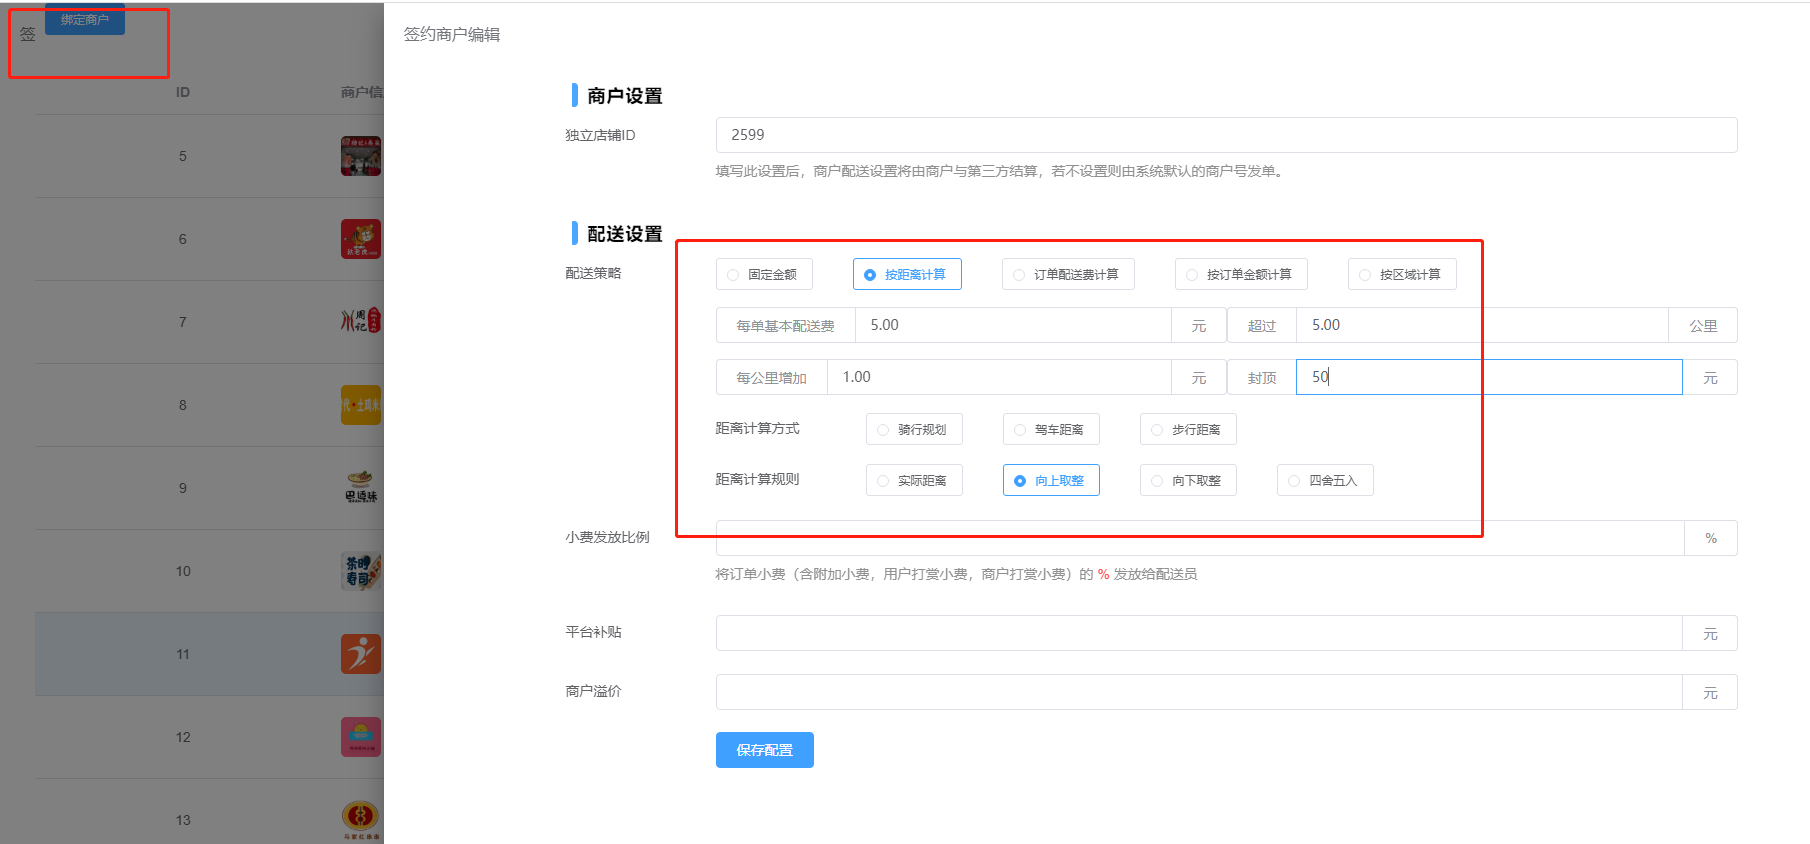Click merchant logo thumbnail in row 10
The image size is (1810, 844).
(x=361, y=571)
